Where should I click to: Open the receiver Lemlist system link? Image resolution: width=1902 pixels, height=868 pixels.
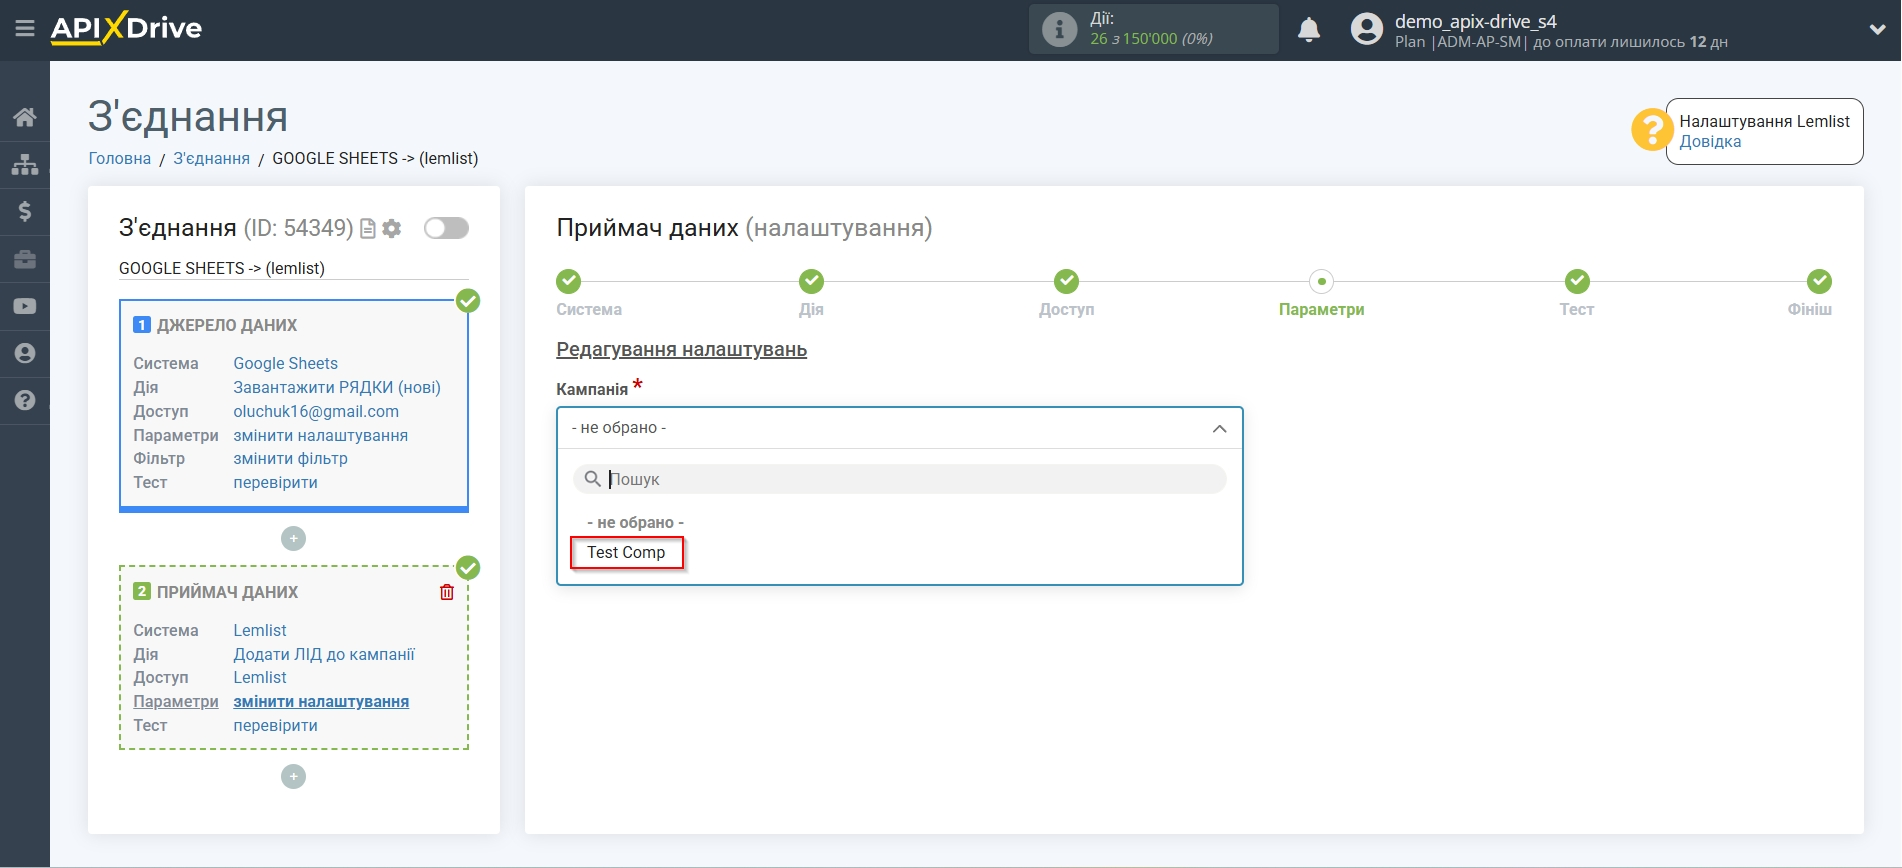pos(260,631)
